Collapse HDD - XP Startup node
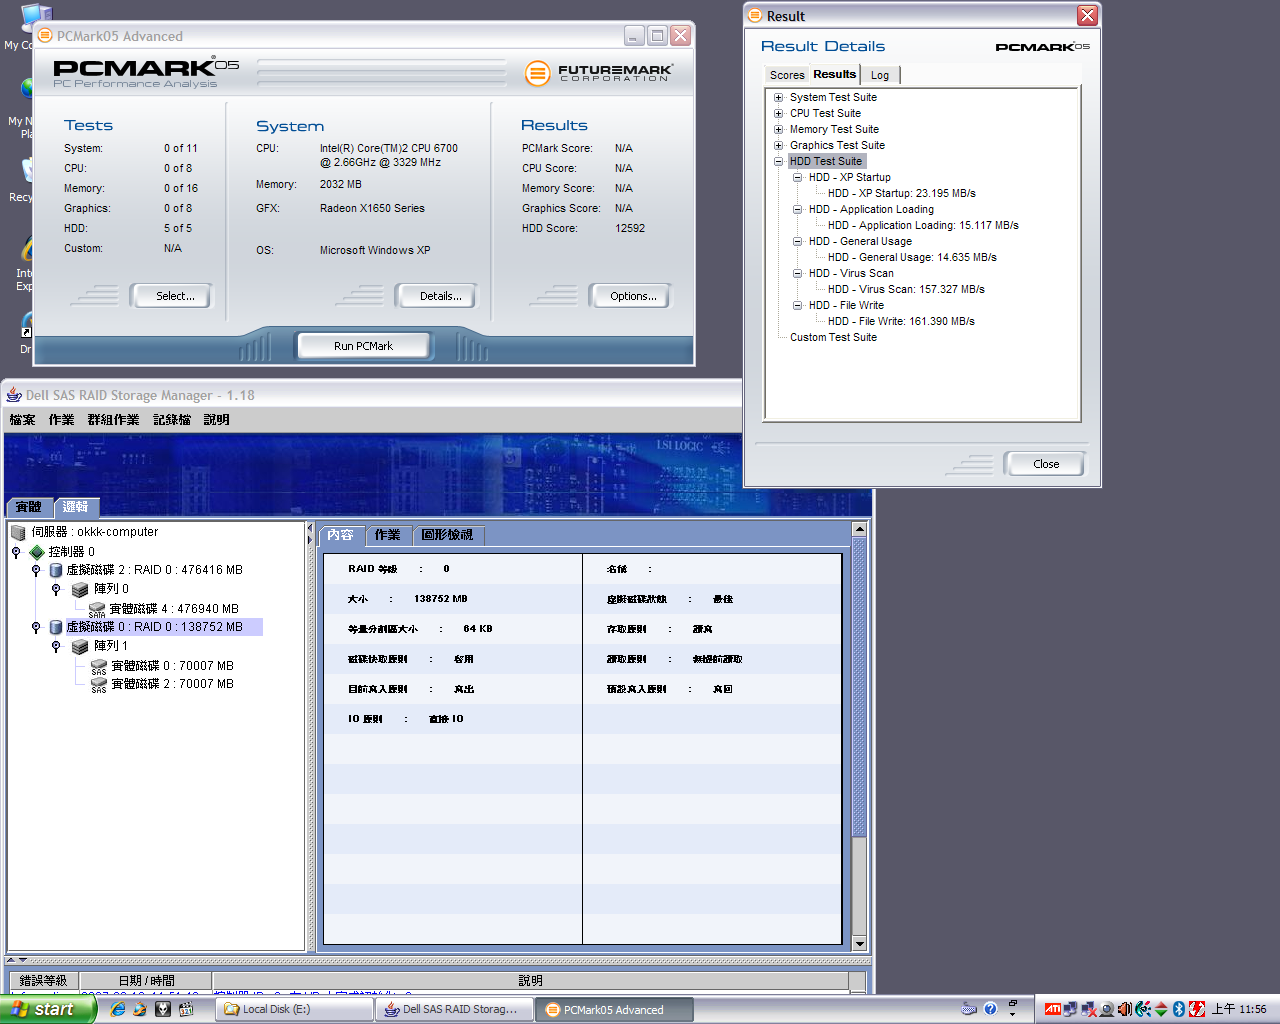 [x=798, y=178]
